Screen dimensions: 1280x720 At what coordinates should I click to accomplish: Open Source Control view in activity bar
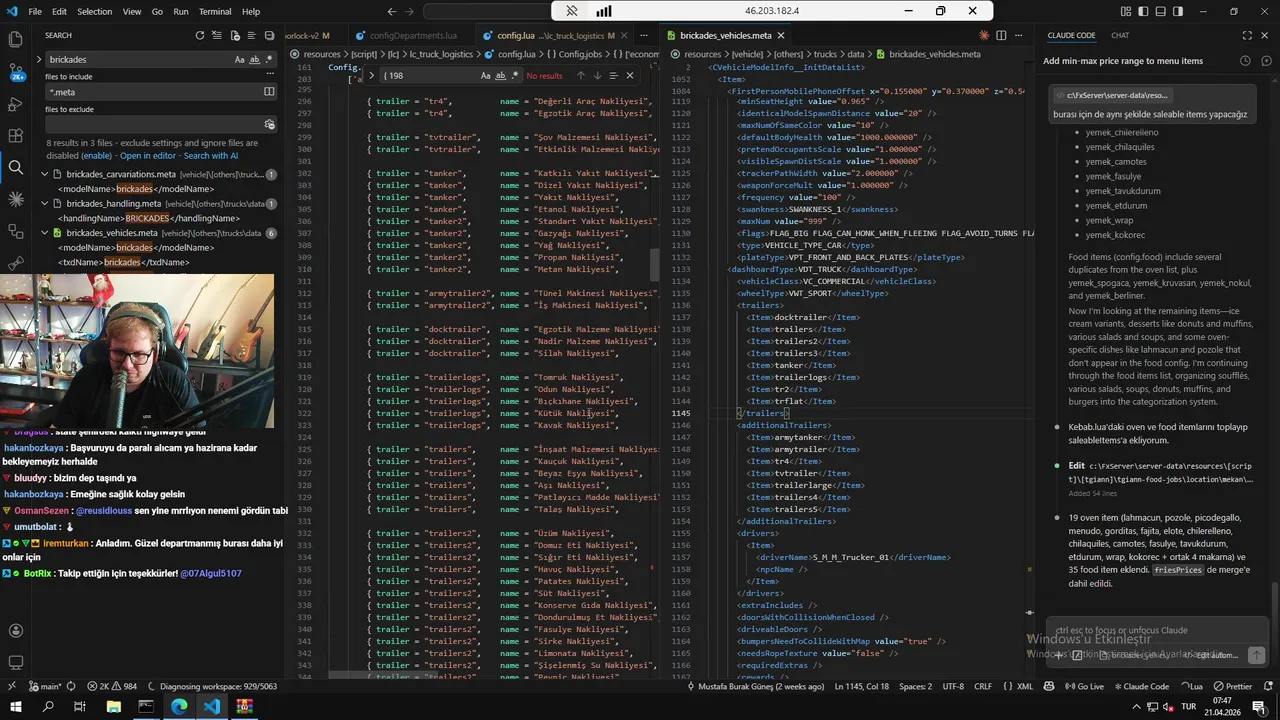tap(16, 72)
